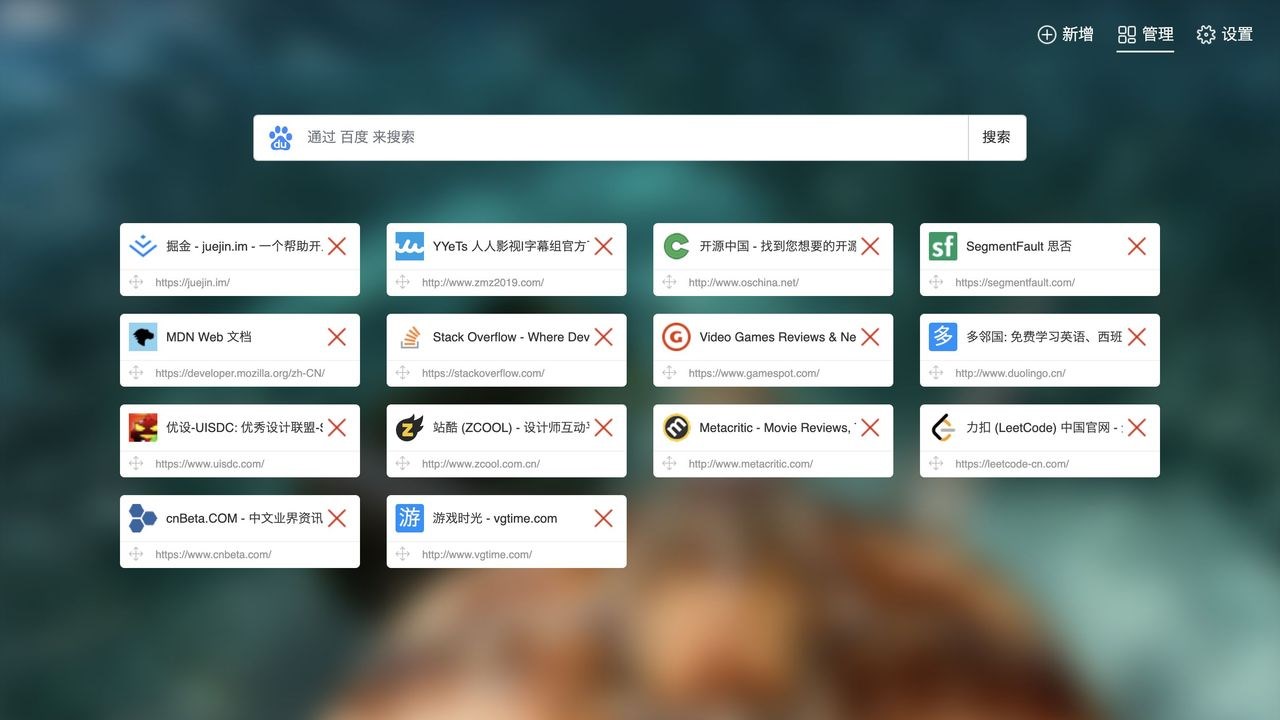Click the 掘金 juejin.im site icon
The image size is (1280, 720).
click(x=143, y=246)
